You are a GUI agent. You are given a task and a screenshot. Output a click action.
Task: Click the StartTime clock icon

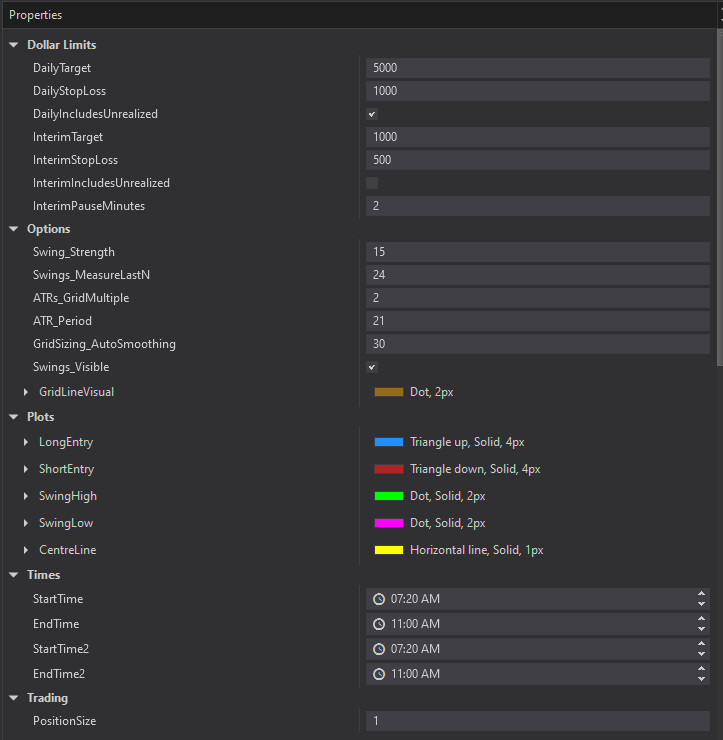coord(379,599)
